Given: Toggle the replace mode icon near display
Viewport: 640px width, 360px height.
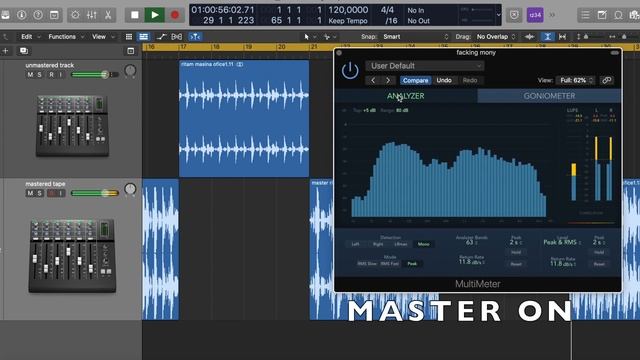Looking at the screenshot, I should pos(514,15).
